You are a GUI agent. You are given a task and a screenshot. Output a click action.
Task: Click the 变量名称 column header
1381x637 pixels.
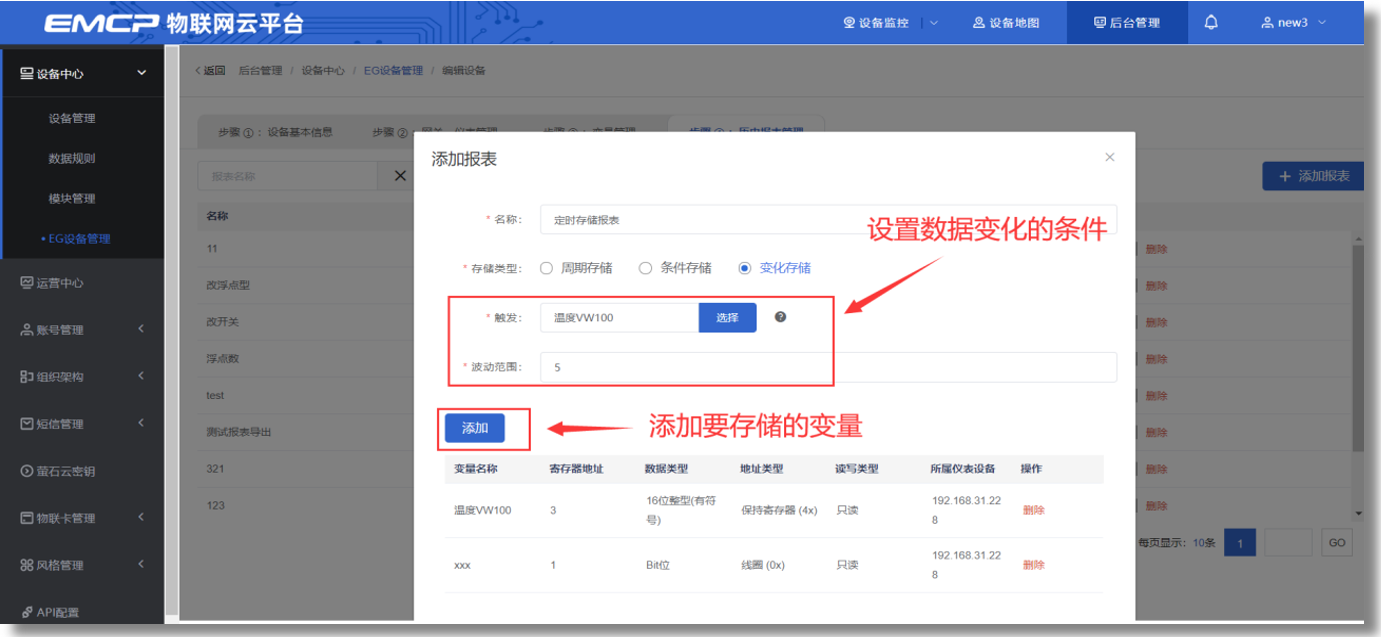pos(476,468)
